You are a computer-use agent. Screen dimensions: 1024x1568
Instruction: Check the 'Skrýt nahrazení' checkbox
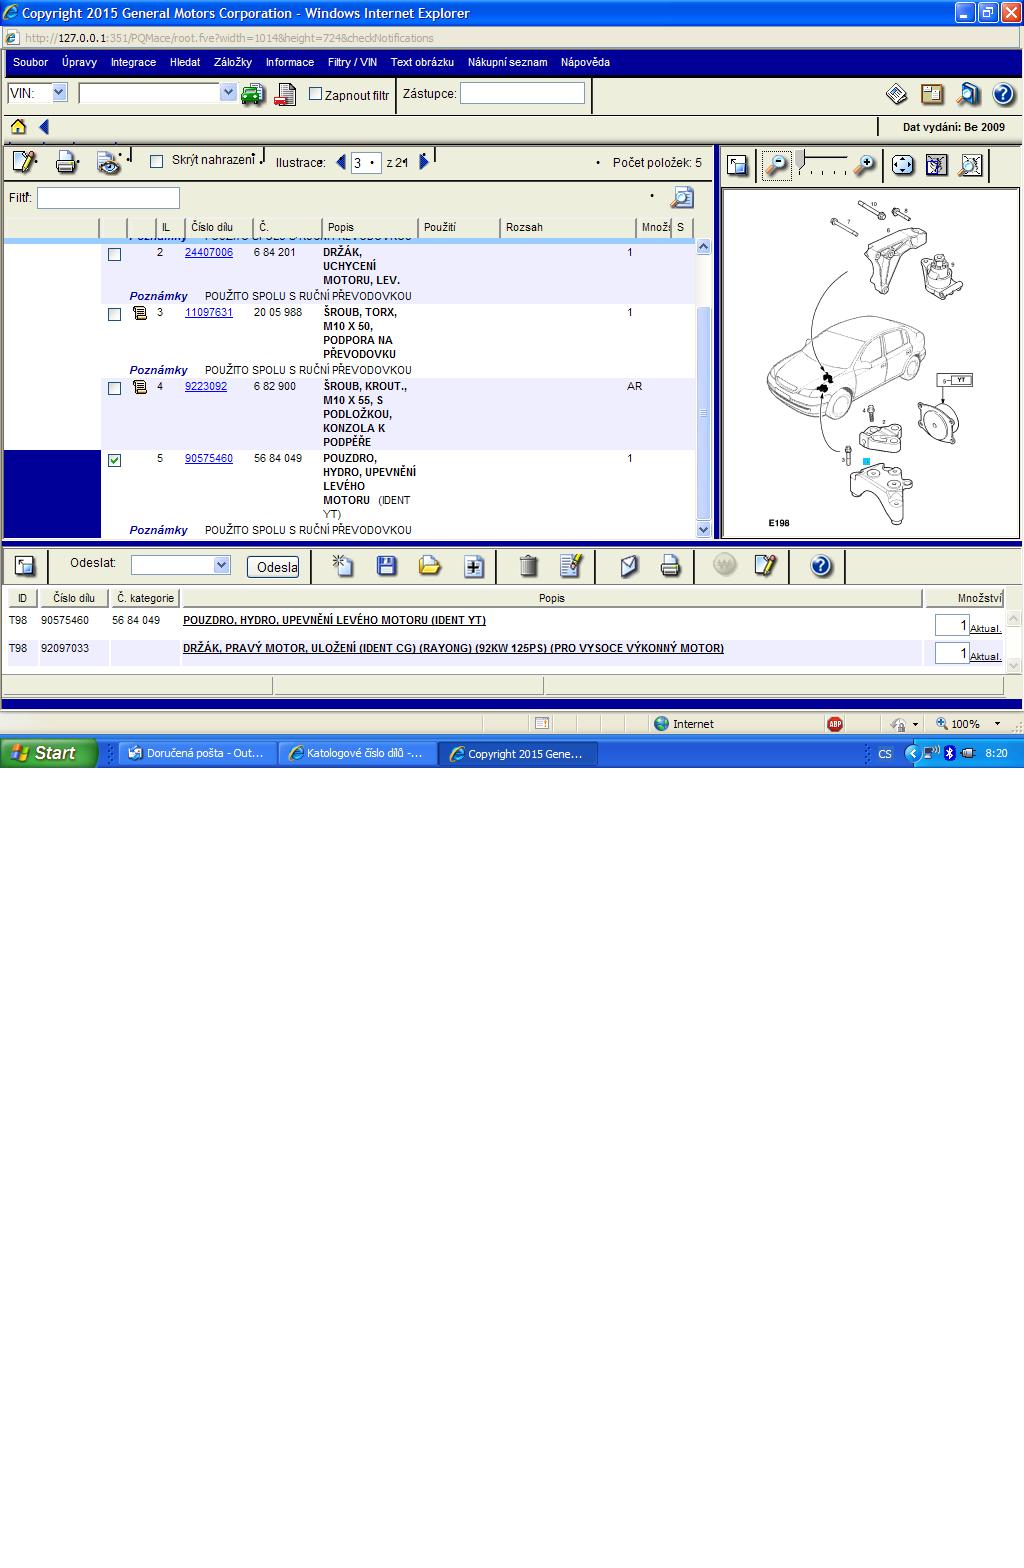coord(156,161)
